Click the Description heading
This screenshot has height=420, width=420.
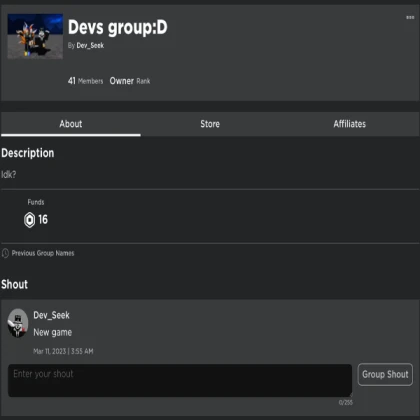[28, 153]
